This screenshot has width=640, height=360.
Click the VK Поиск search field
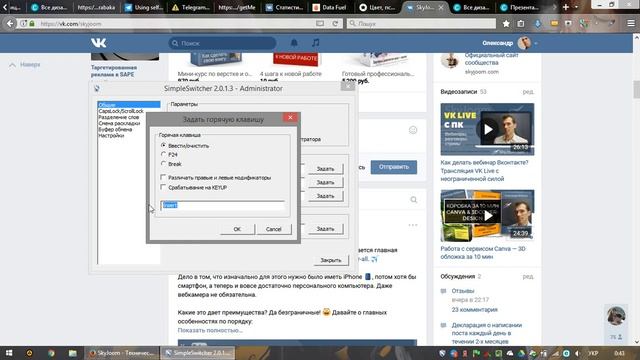[222, 43]
